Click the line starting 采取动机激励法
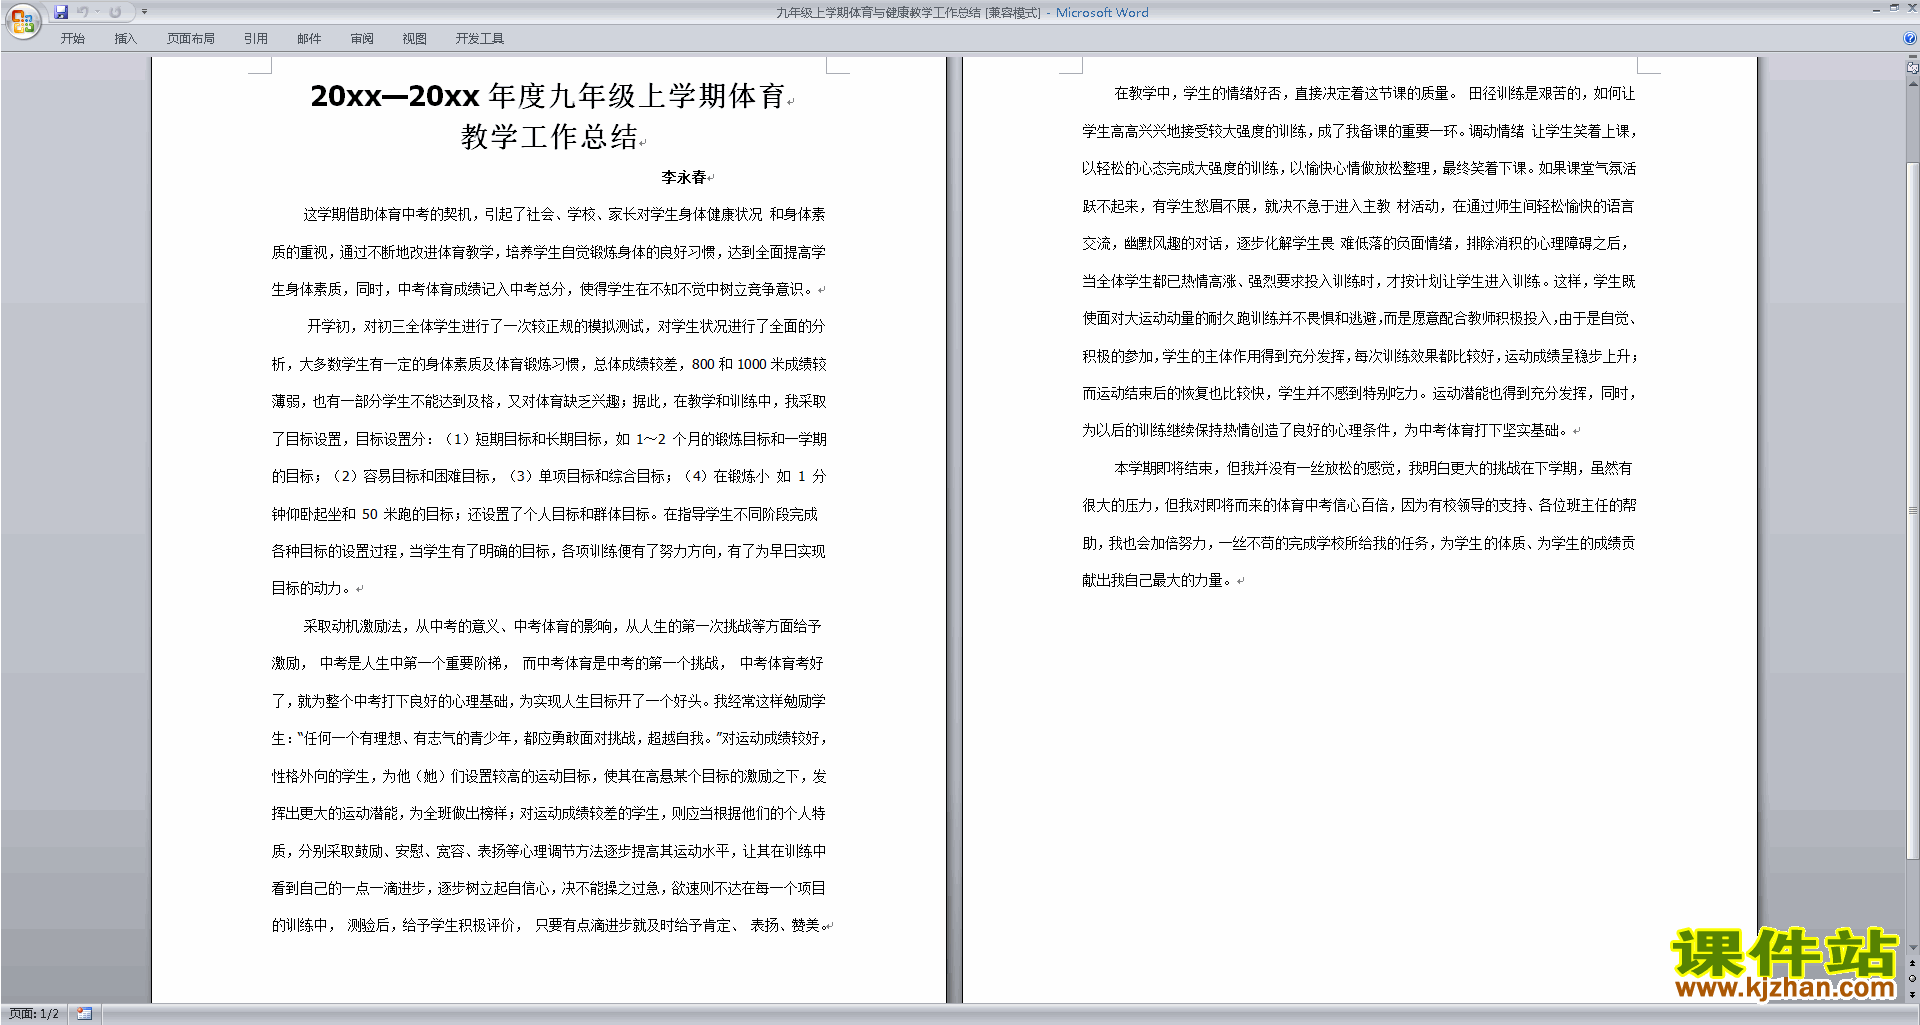The width and height of the screenshot is (1920, 1025). point(563,626)
